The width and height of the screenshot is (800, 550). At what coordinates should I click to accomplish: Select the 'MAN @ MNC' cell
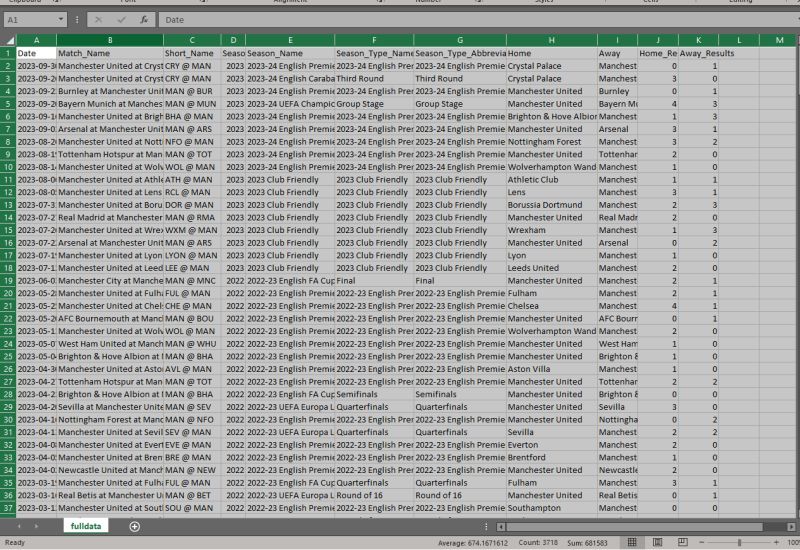click(192, 281)
